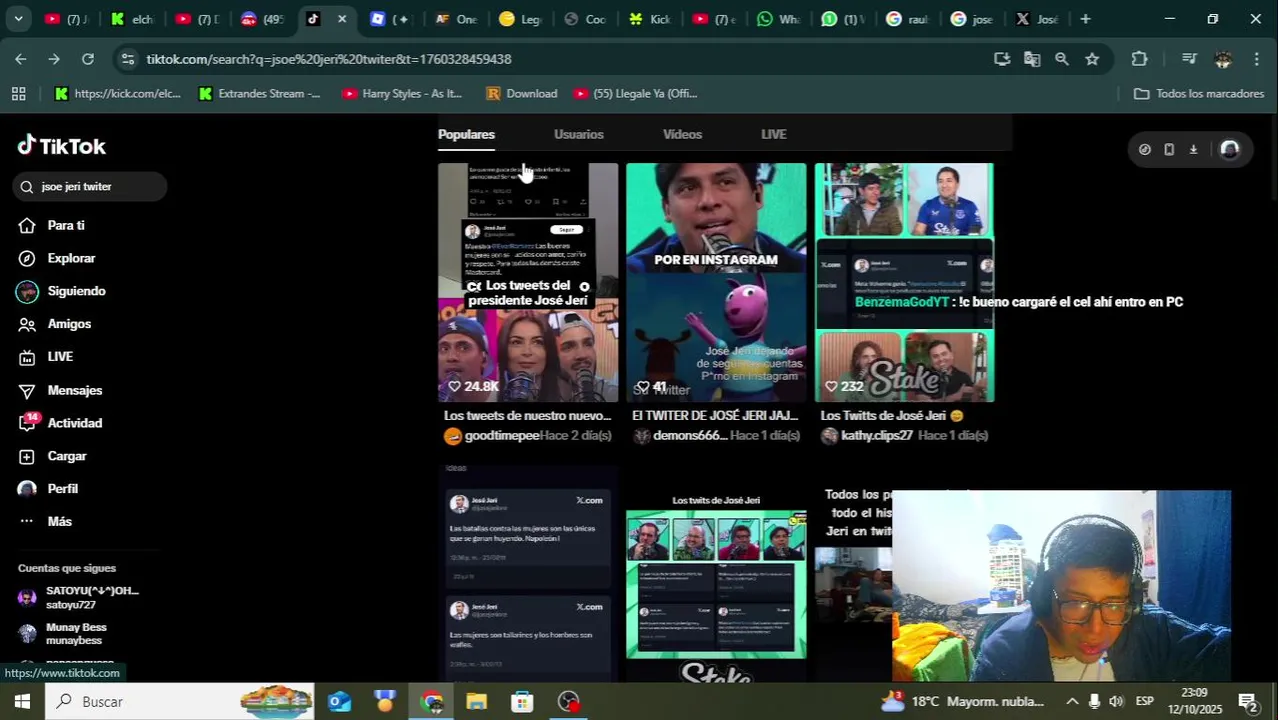Open the volume control in the tray
Viewport: 1278px width, 720px height.
1116,701
